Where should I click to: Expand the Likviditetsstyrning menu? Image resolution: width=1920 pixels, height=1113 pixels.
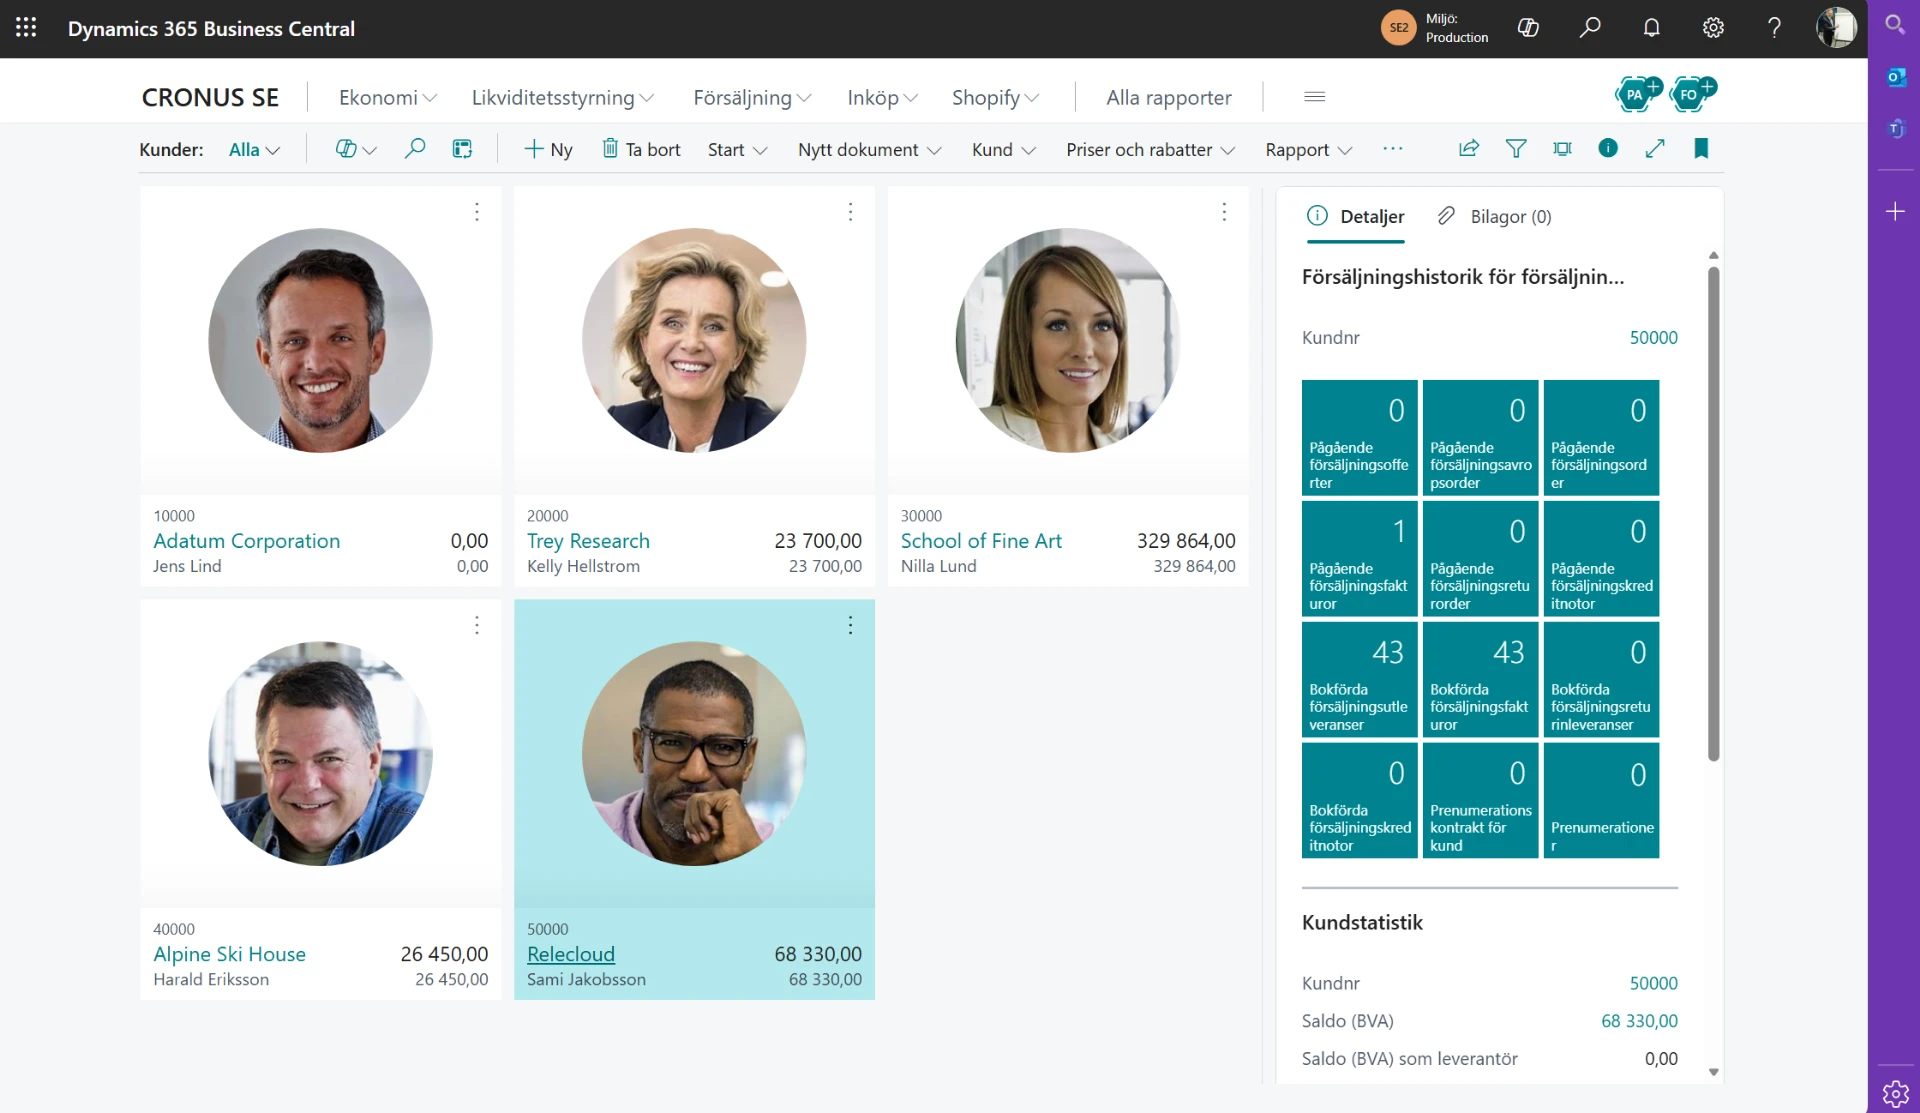tap(563, 97)
